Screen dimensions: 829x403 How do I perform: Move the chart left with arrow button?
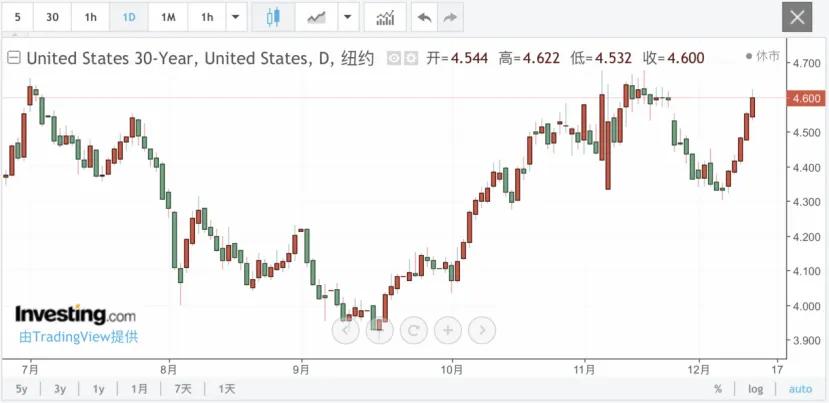pyautogui.click(x=346, y=331)
